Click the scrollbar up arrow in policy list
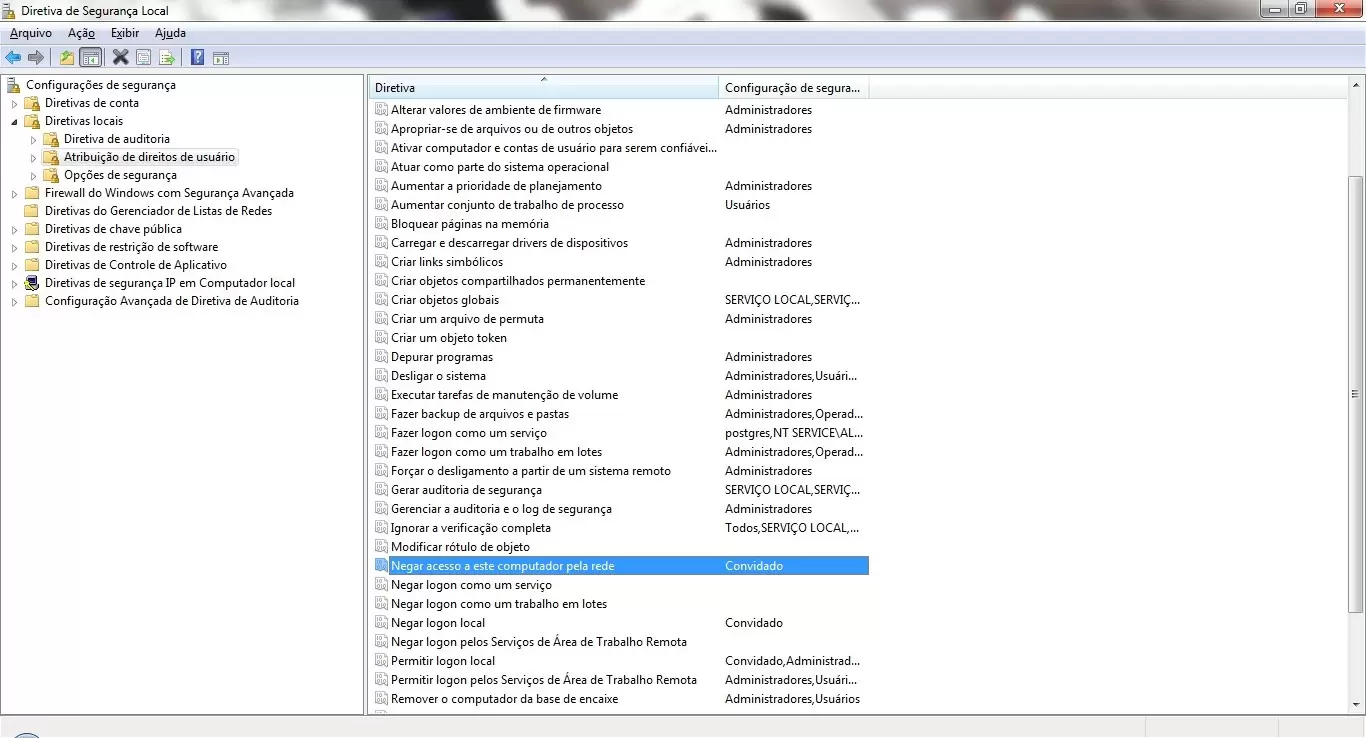 coord(1355,87)
